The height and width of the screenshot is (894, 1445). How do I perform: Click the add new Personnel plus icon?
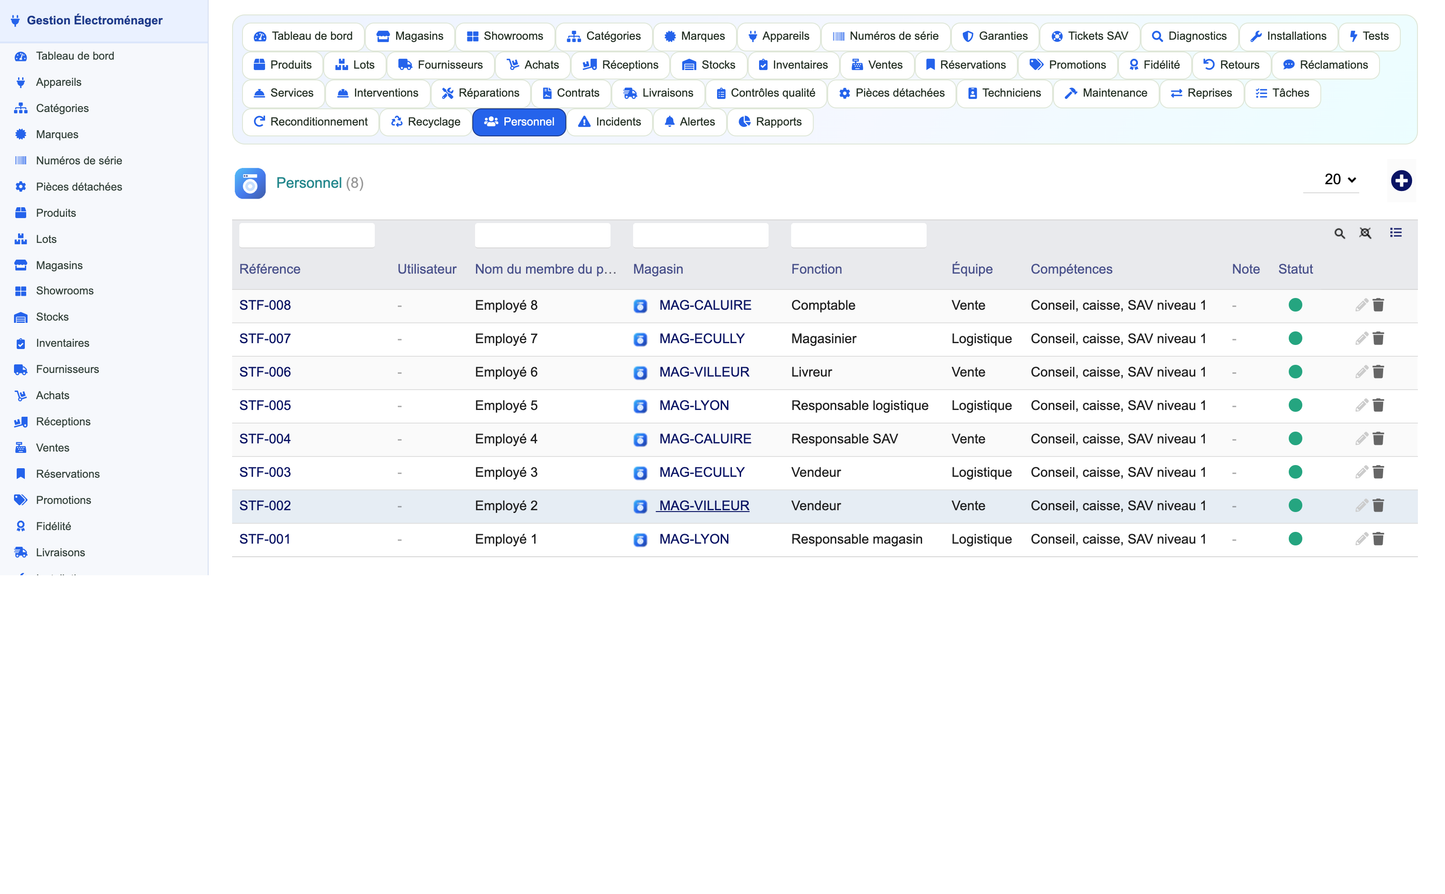(x=1401, y=181)
